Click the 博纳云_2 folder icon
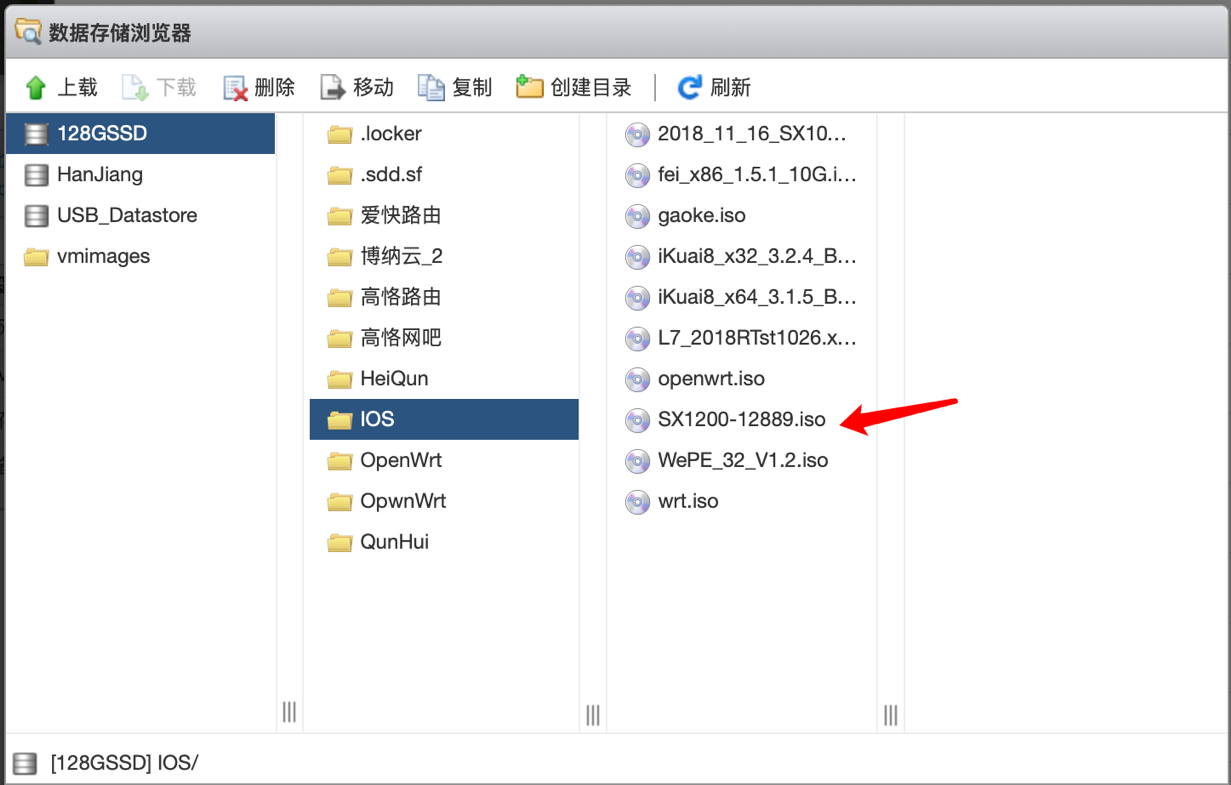 pos(340,257)
